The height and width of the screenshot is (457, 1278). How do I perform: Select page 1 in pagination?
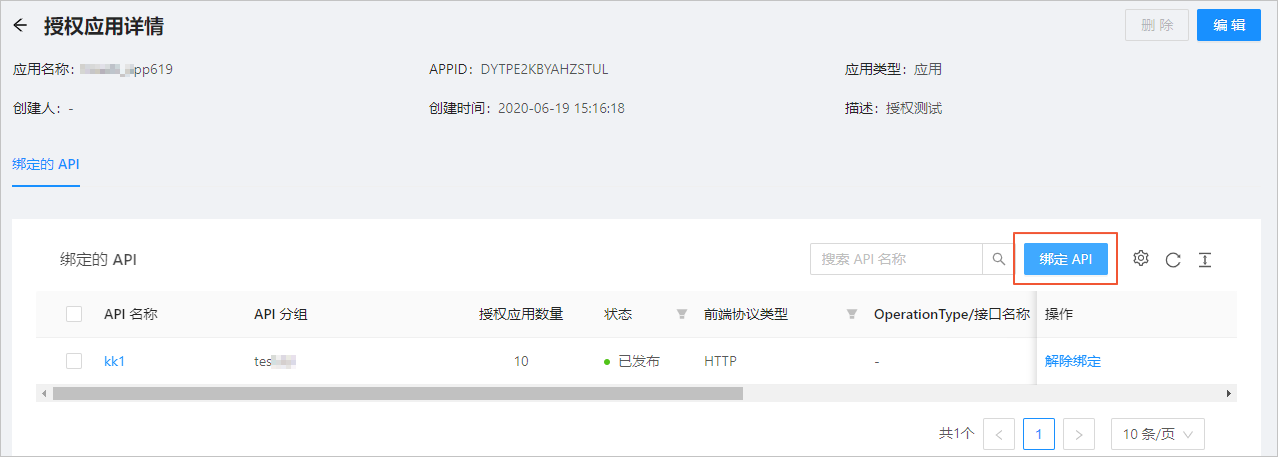tap(1039, 434)
